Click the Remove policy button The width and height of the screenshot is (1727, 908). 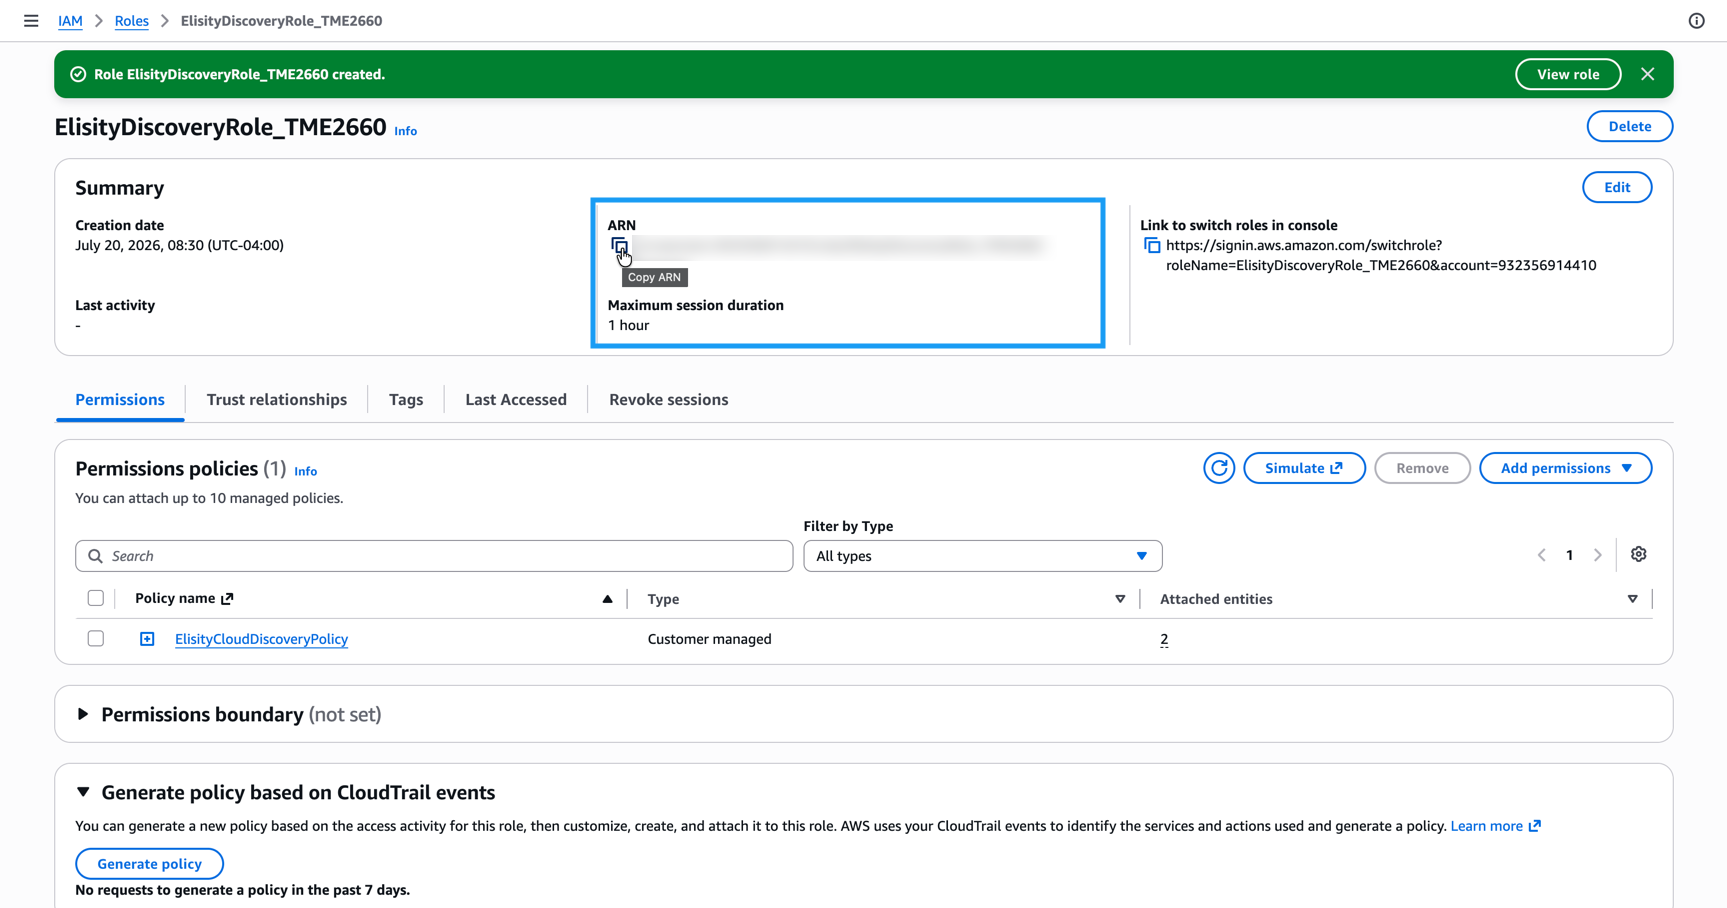(x=1422, y=468)
